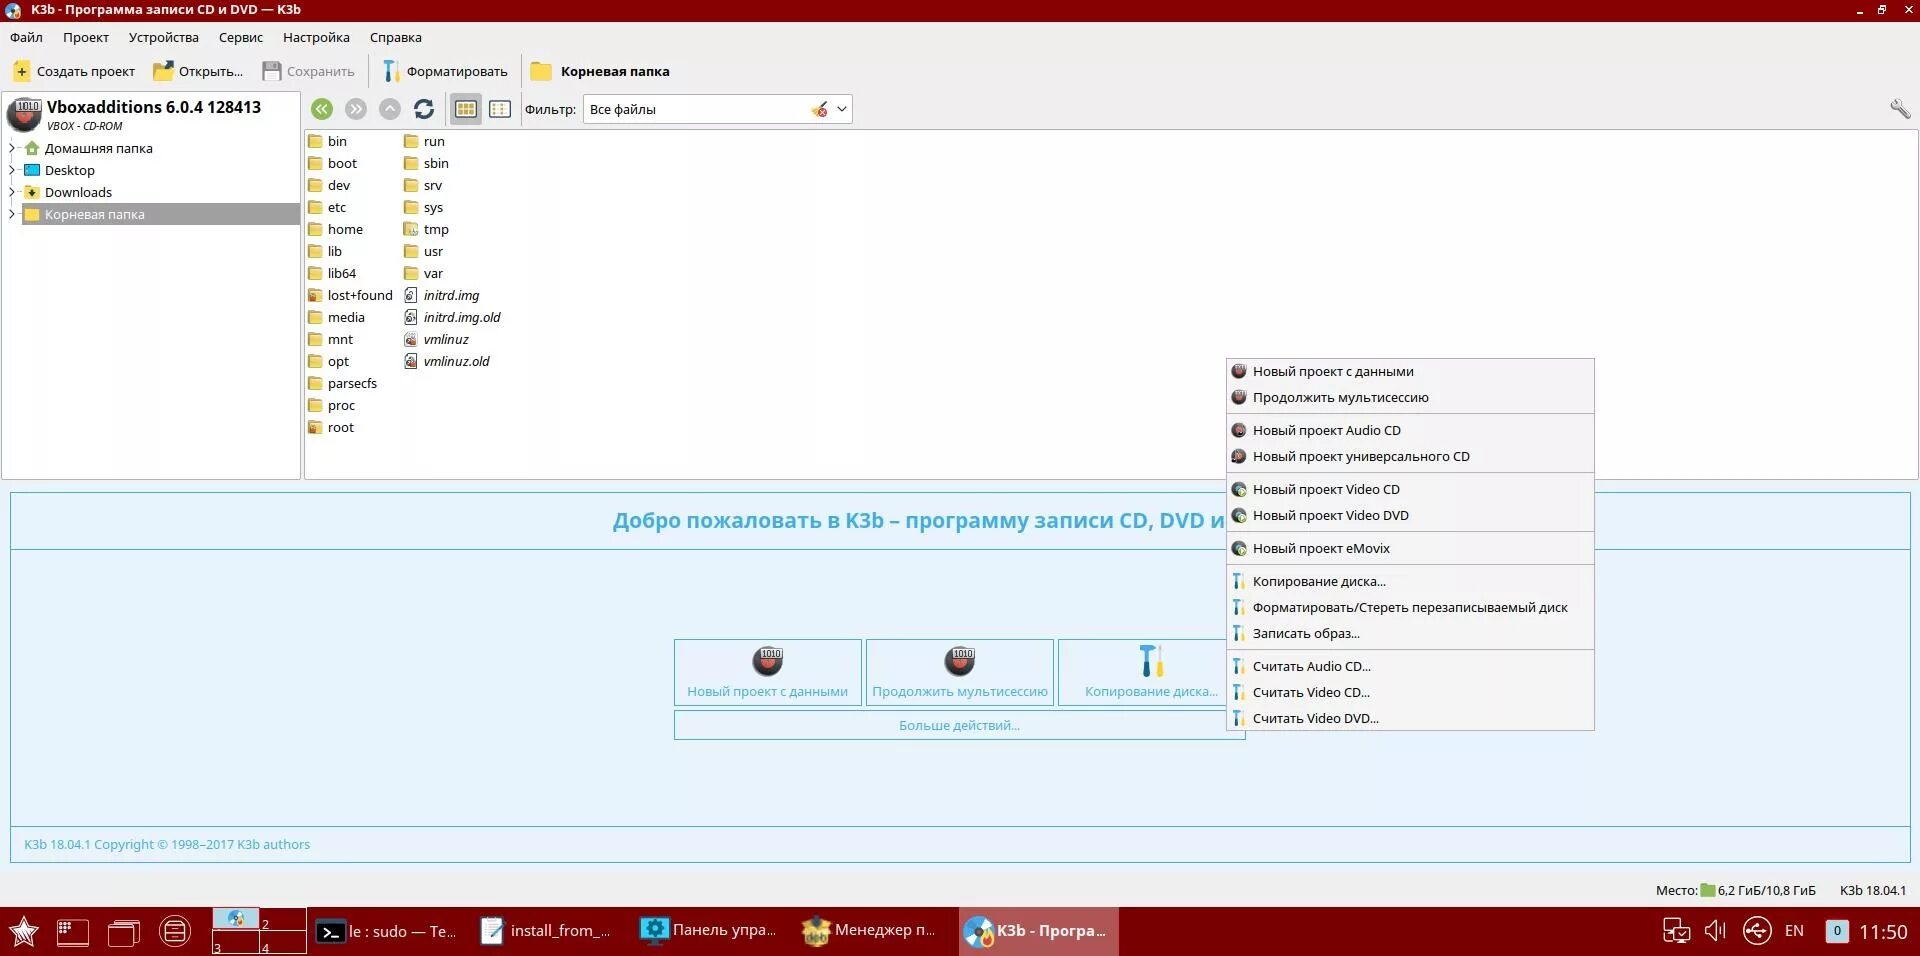The height and width of the screenshot is (956, 1920).
Task: Choose Считать Video CD... menu entry
Action: pos(1410,692)
